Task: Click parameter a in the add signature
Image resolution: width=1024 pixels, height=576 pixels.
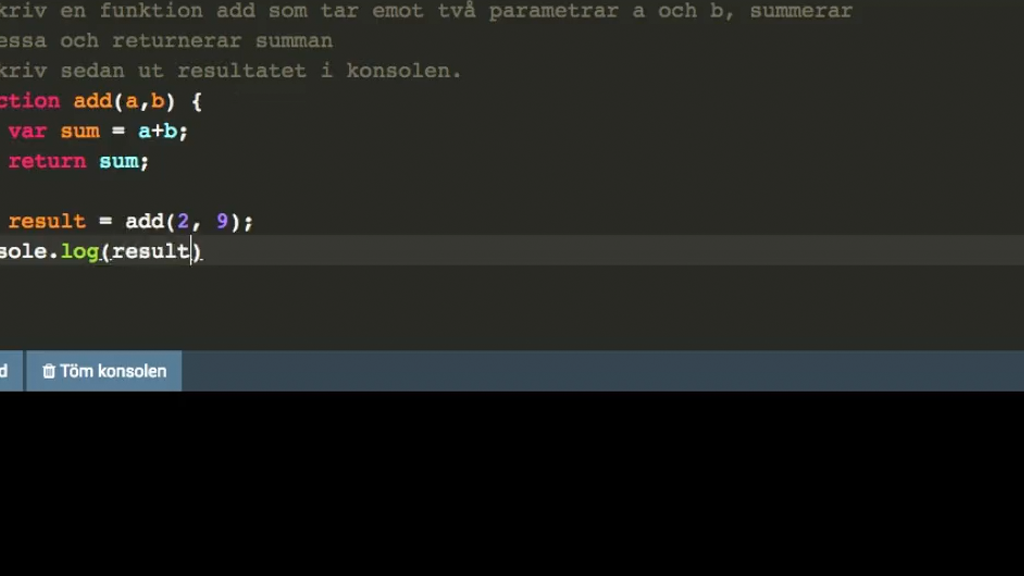Action: pyautogui.click(x=131, y=101)
